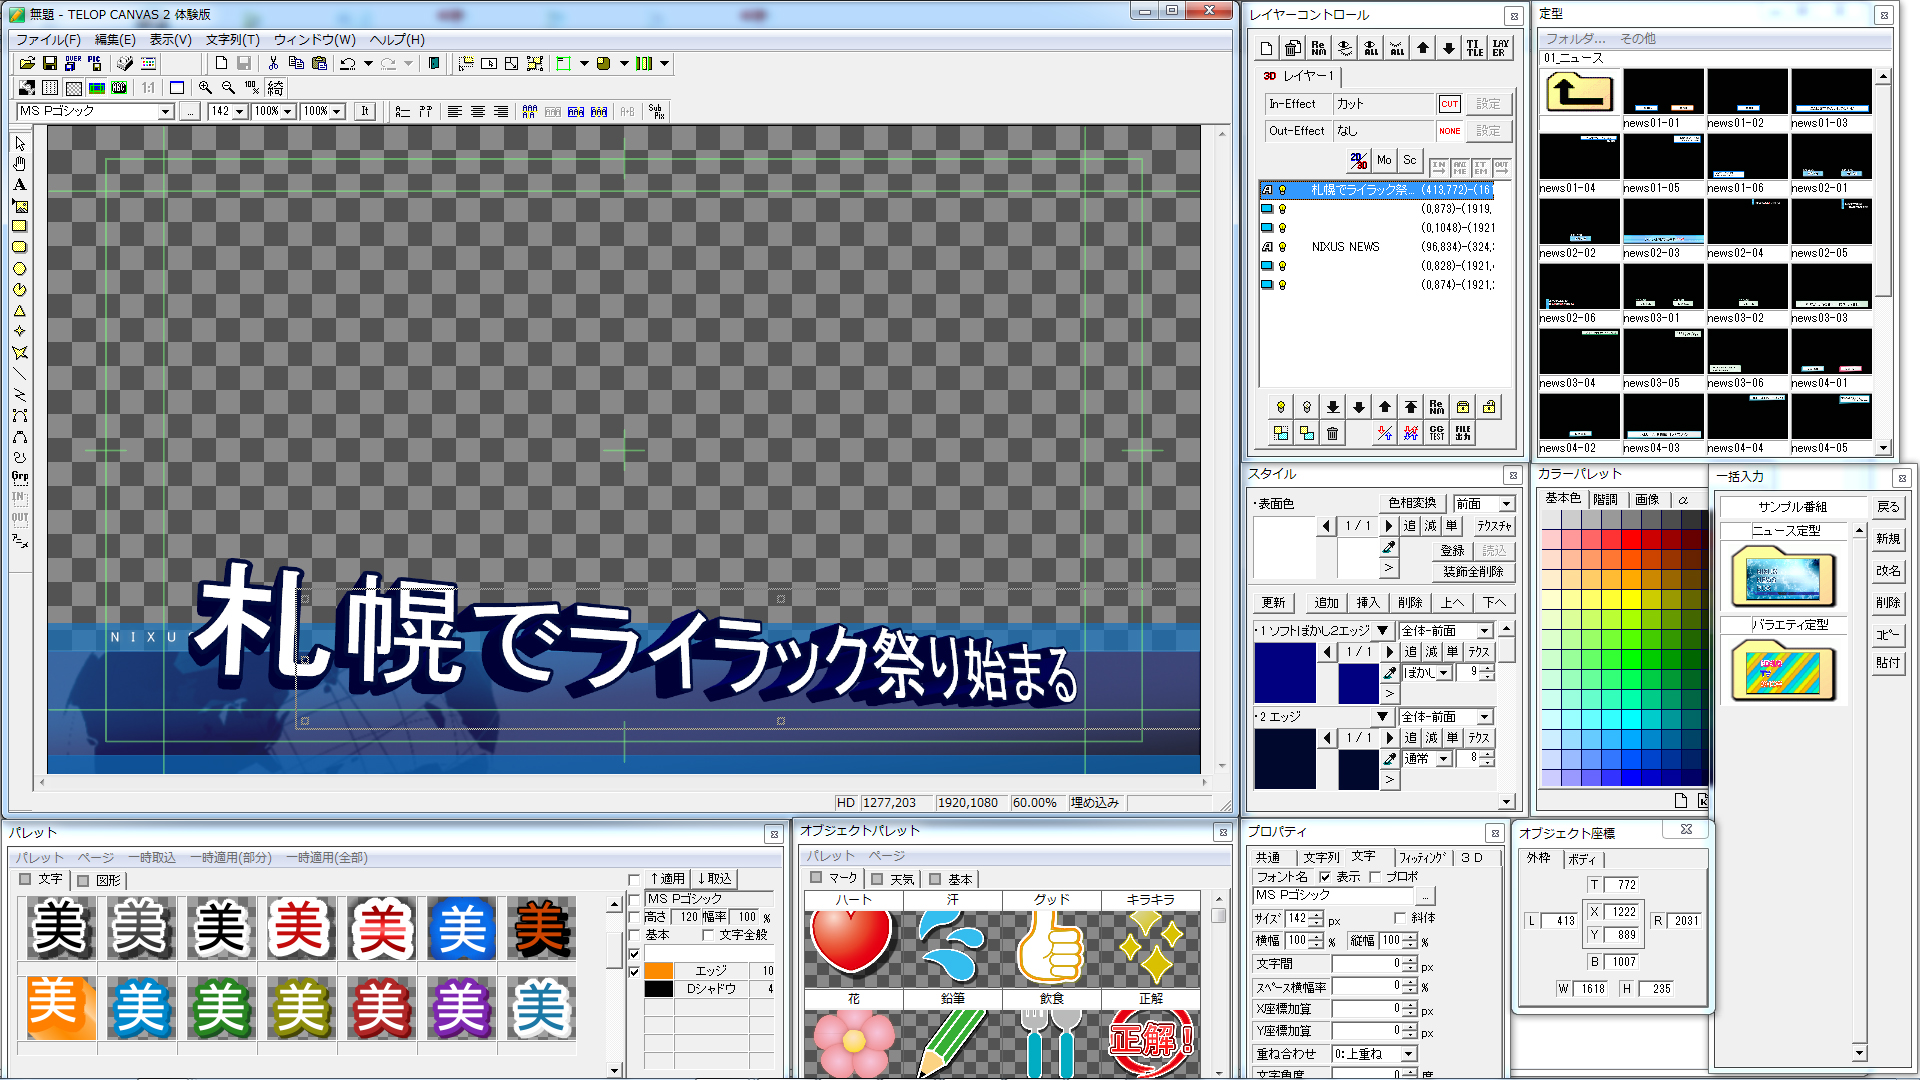Click the 色相変換 button
This screenshot has width=1920, height=1080.
click(1412, 503)
